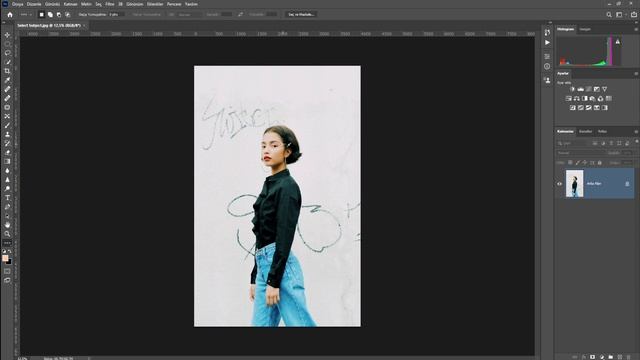The image size is (640, 360).
Task: Toggle lock position
Action: tap(585, 162)
